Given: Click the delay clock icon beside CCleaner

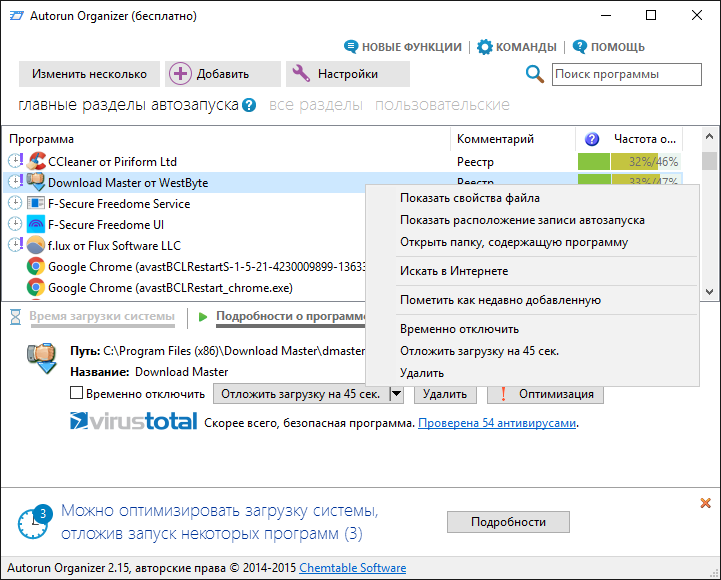Looking at the screenshot, I should pyautogui.click(x=15, y=161).
